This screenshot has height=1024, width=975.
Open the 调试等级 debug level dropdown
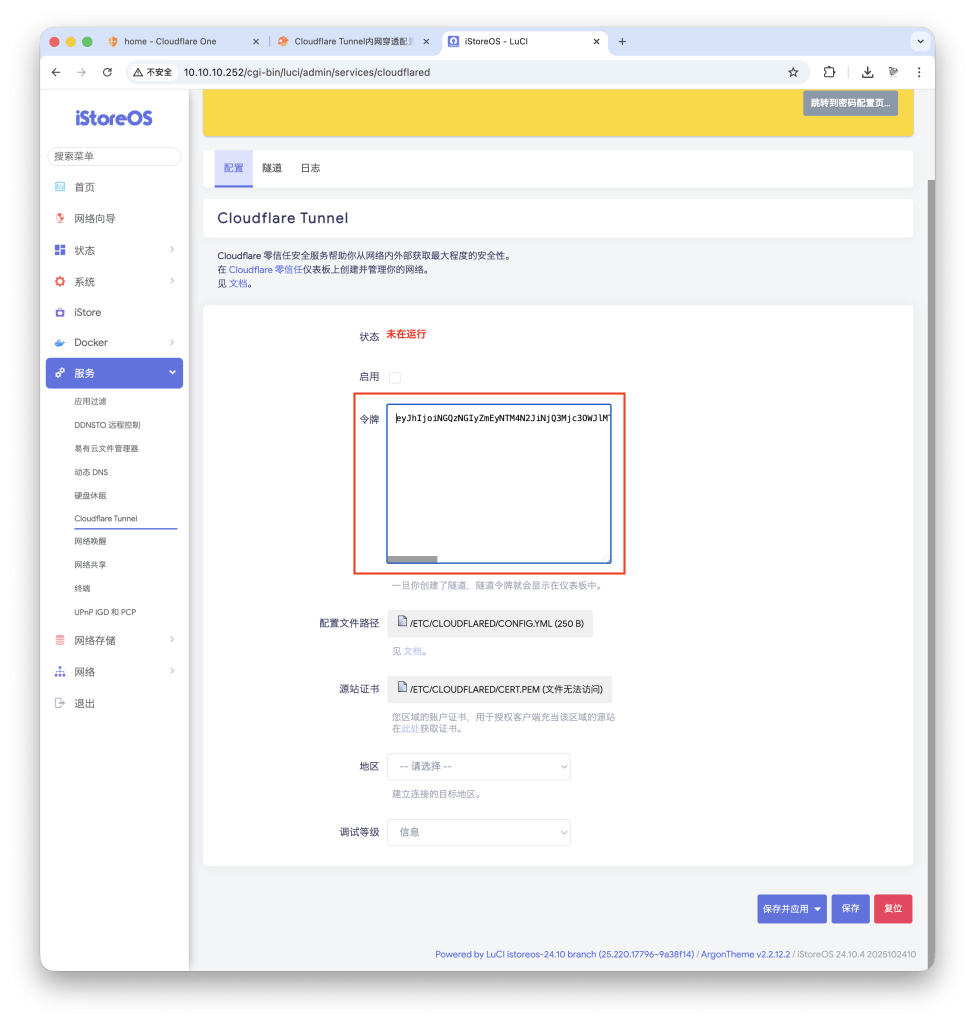(x=478, y=832)
